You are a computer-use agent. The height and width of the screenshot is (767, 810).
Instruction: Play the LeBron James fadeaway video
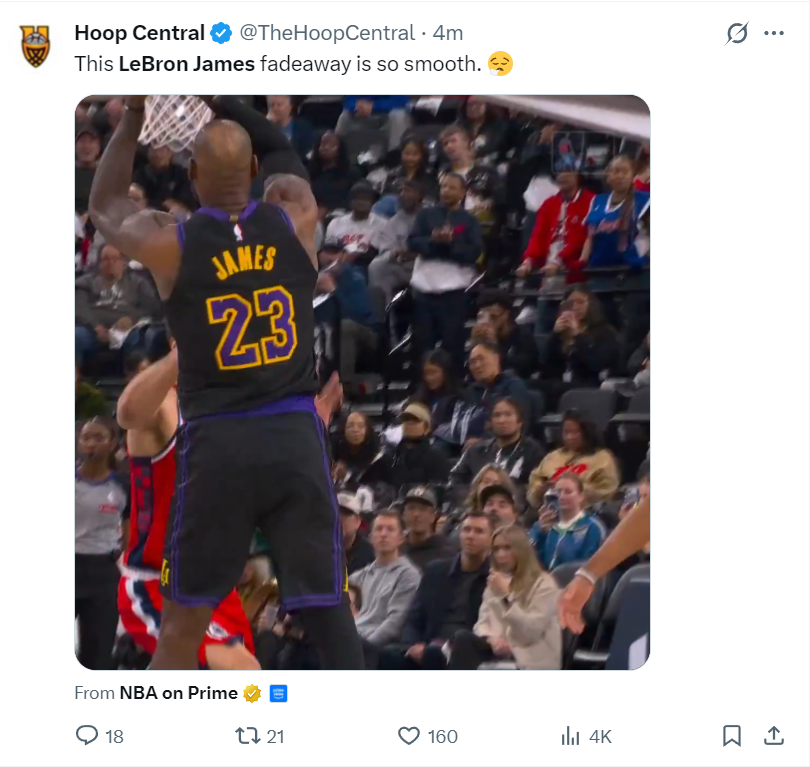(362, 382)
